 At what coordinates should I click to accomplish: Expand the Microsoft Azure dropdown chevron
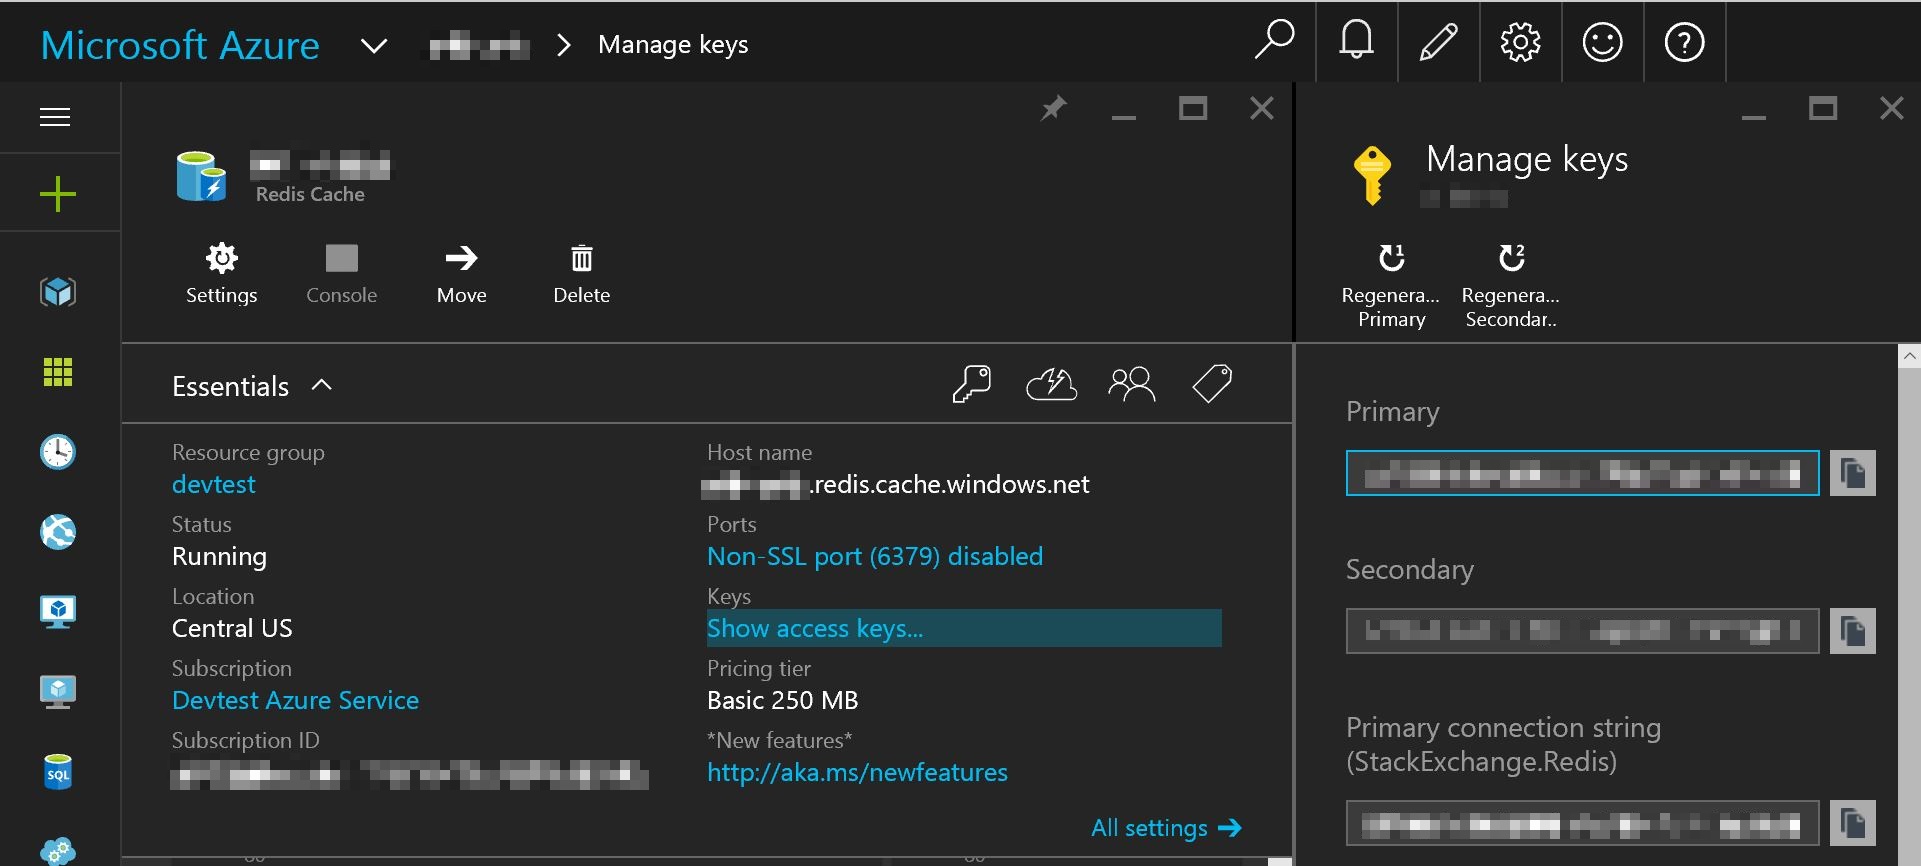(x=374, y=46)
